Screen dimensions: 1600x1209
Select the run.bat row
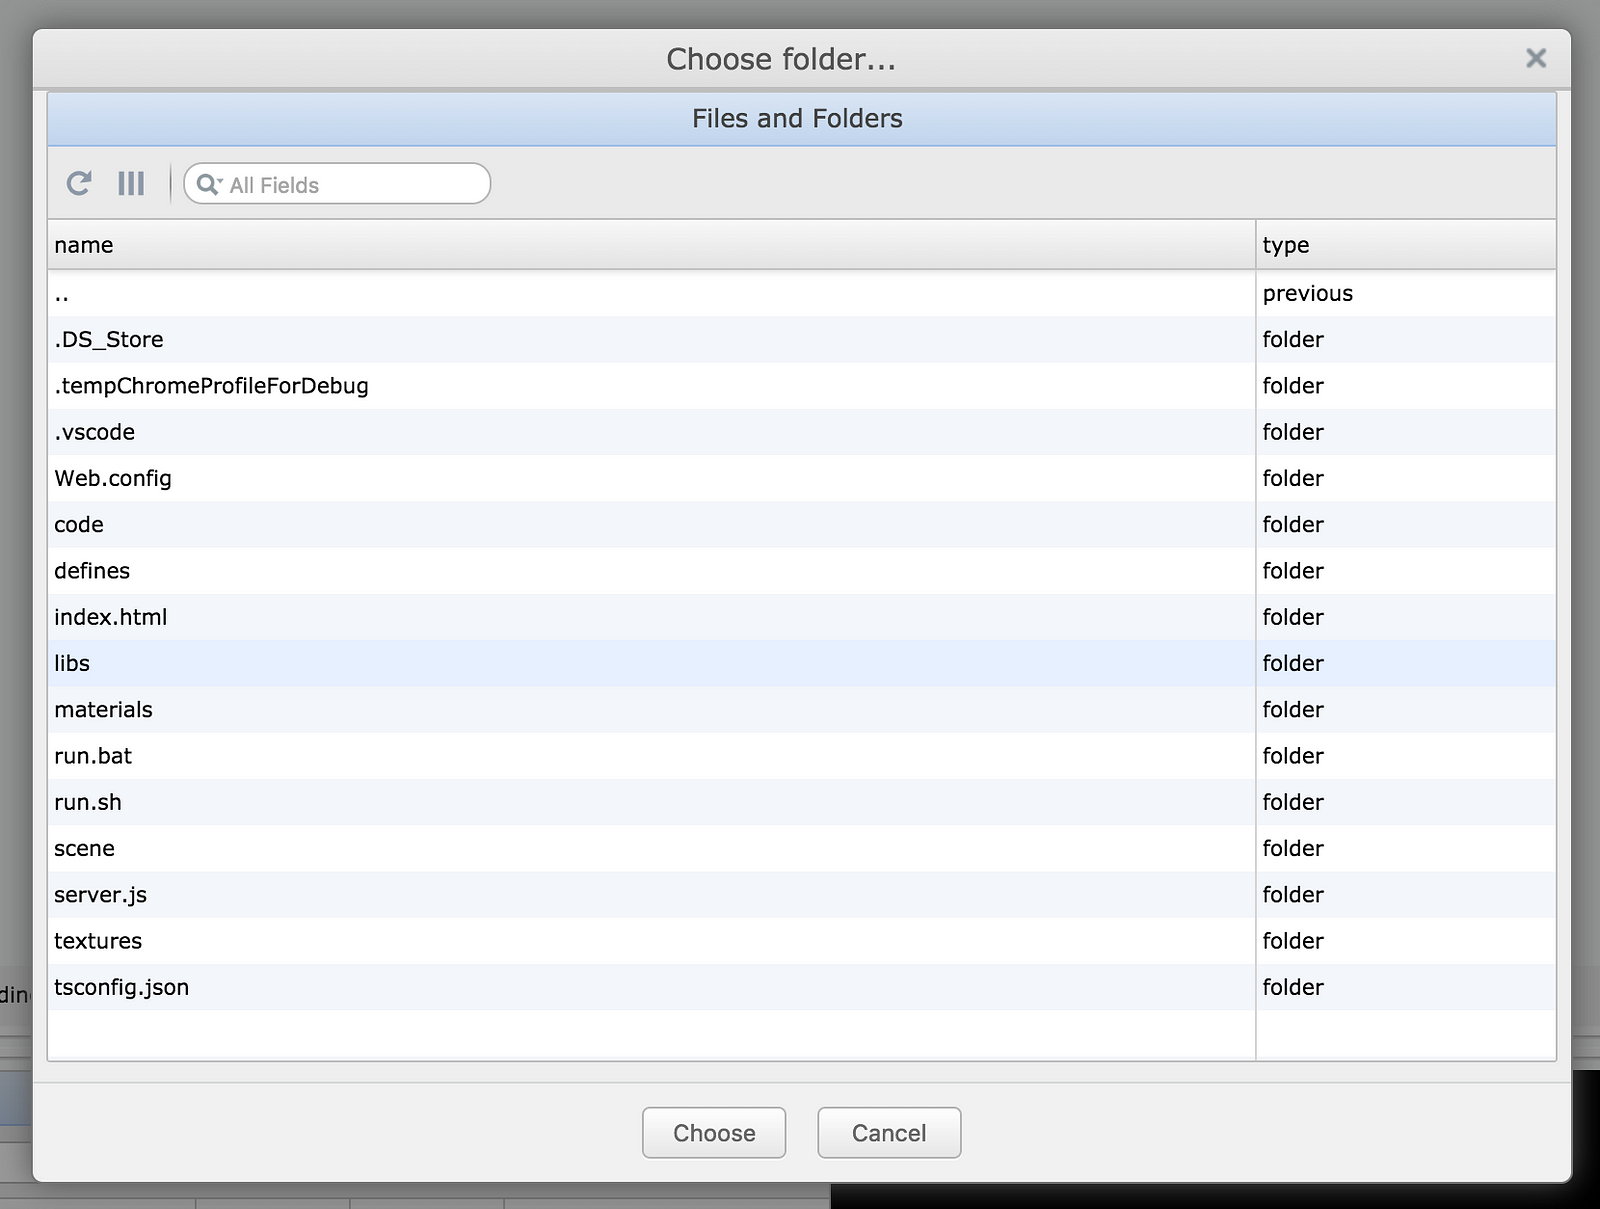coord(802,756)
